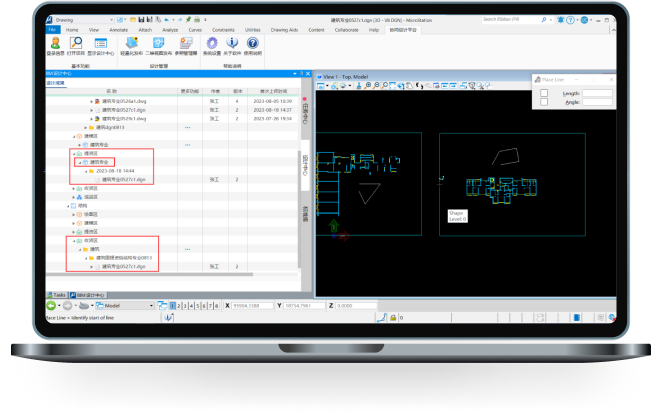Click the Tasks tab at bottom left
The image size is (663, 414).
[x=57, y=295]
